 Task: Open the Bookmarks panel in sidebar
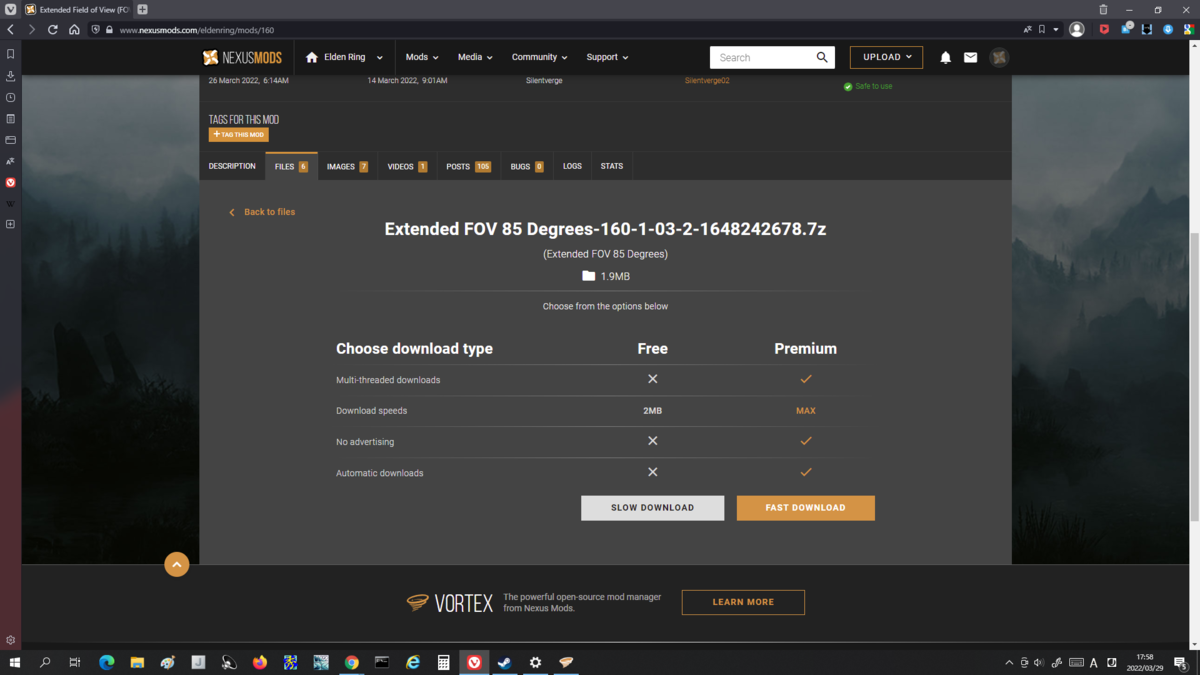pyautogui.click(x=10, y=54)
